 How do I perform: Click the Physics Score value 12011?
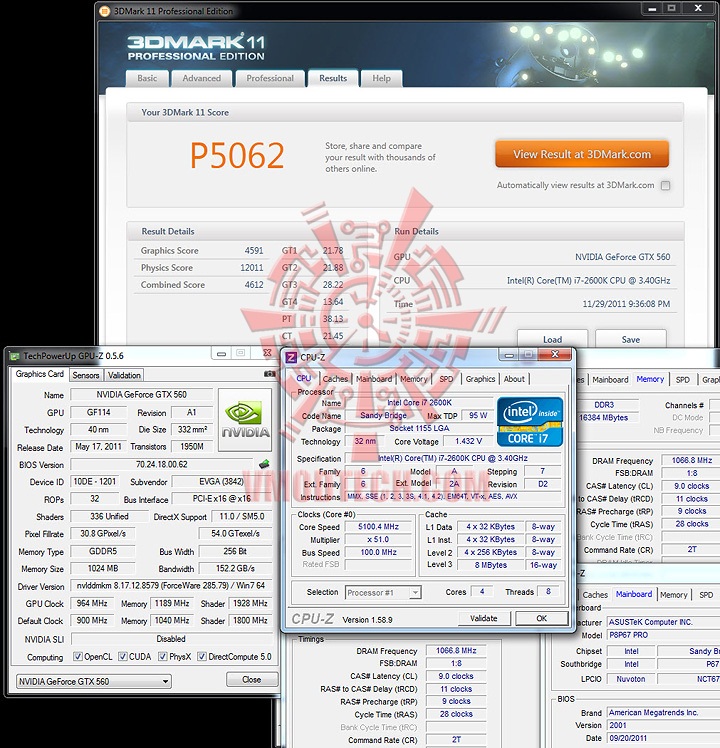[251, 268]
